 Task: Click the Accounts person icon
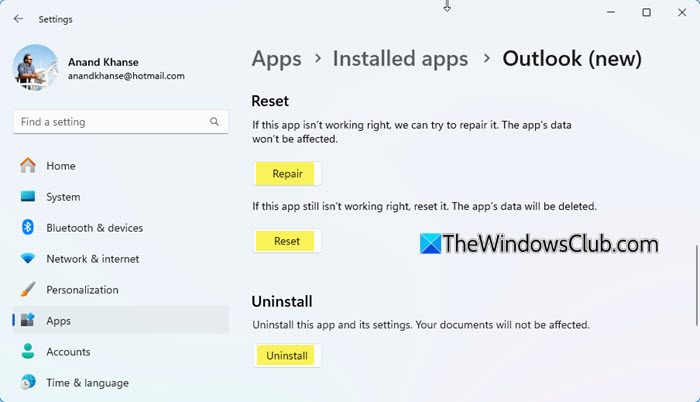(x=28, y=352)
